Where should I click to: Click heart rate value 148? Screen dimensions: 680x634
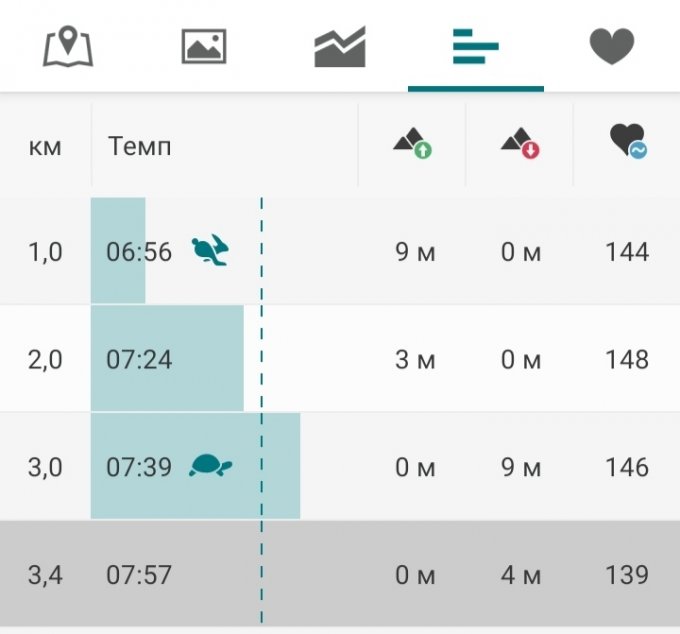tap(627, 359)
